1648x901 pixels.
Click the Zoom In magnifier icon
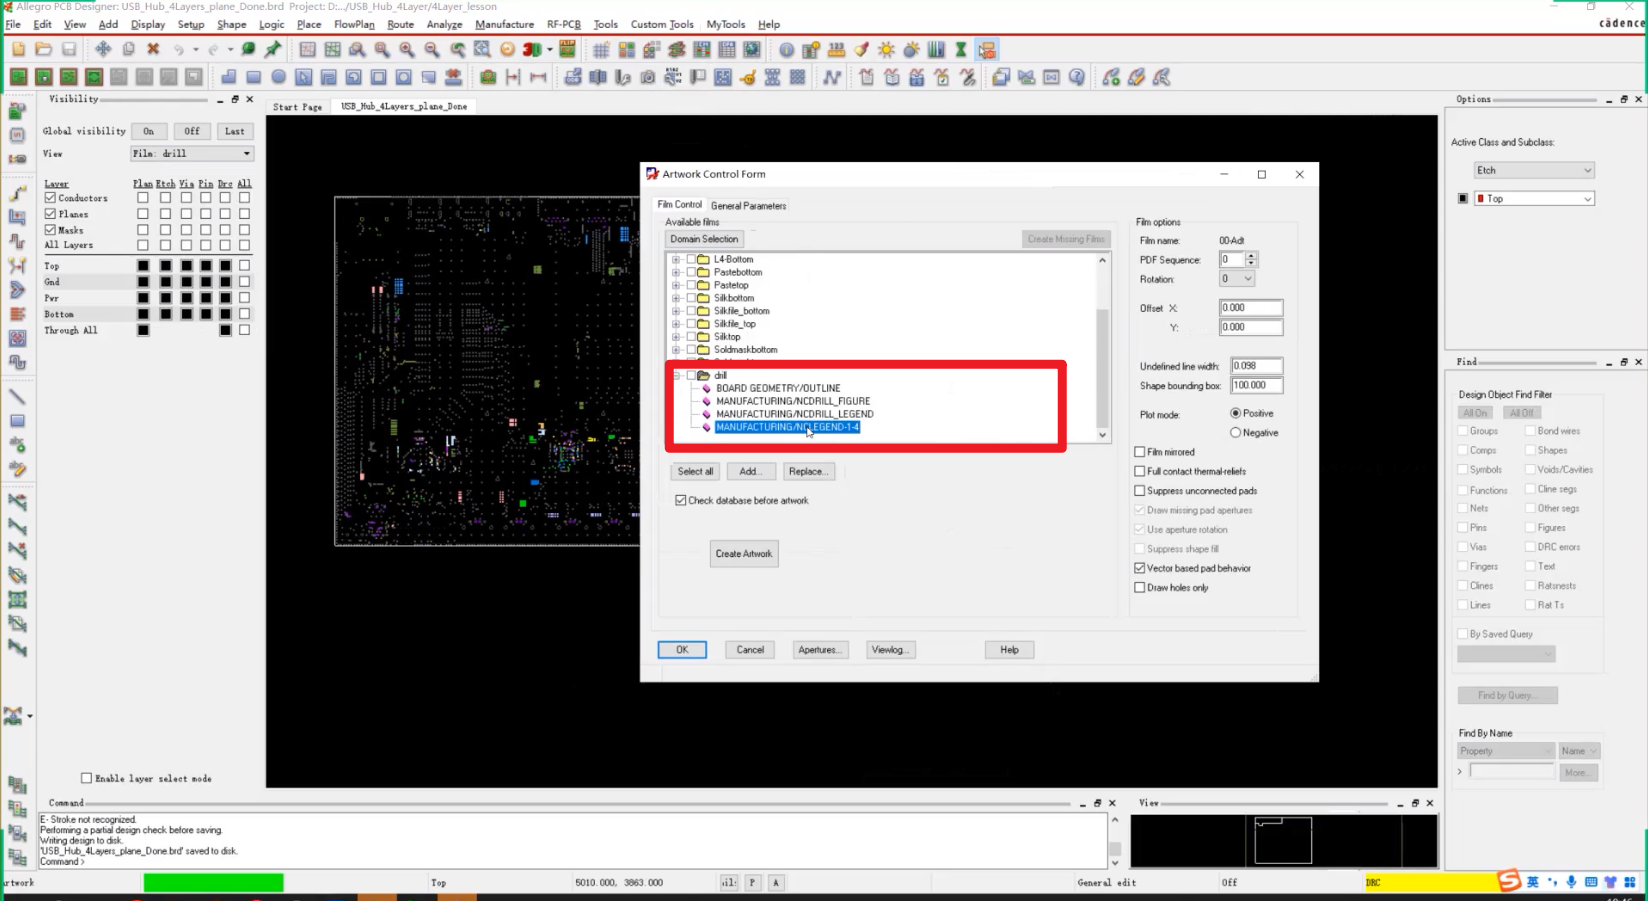407,49
